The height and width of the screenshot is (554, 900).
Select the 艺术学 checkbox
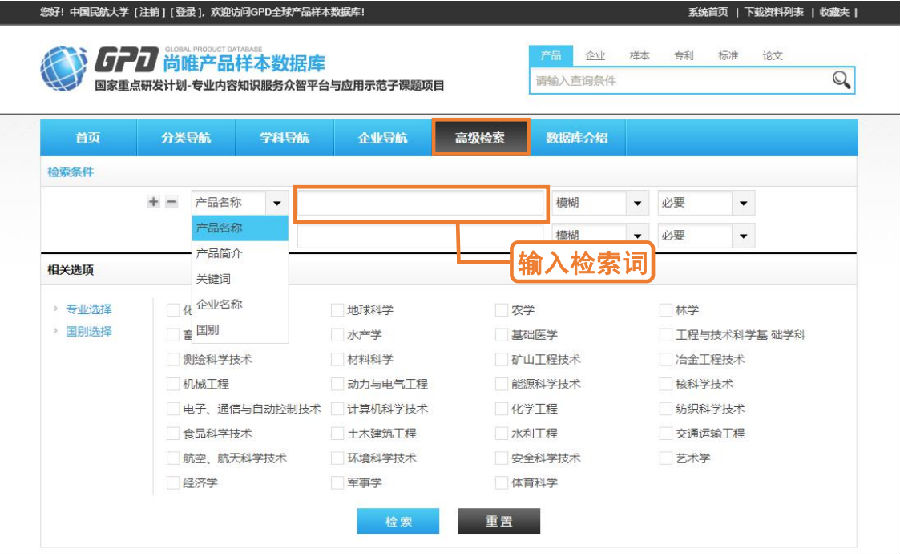[x=667, y=458]
